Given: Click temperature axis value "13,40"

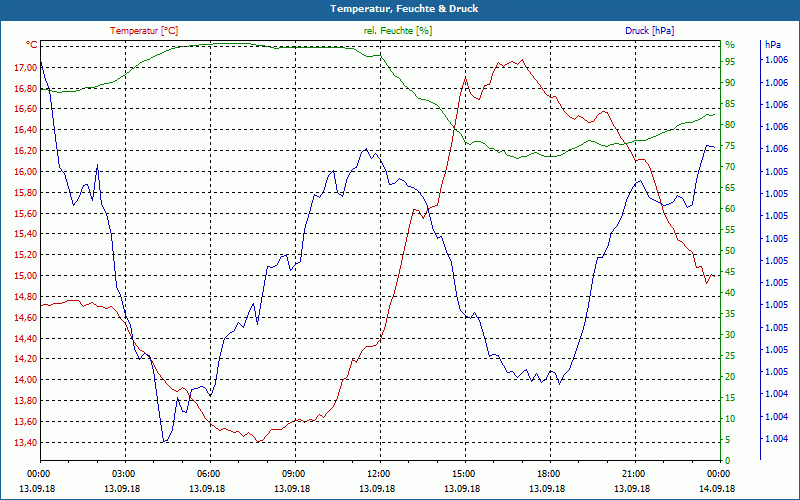Looking at the screenshot, I should point(28,442).
